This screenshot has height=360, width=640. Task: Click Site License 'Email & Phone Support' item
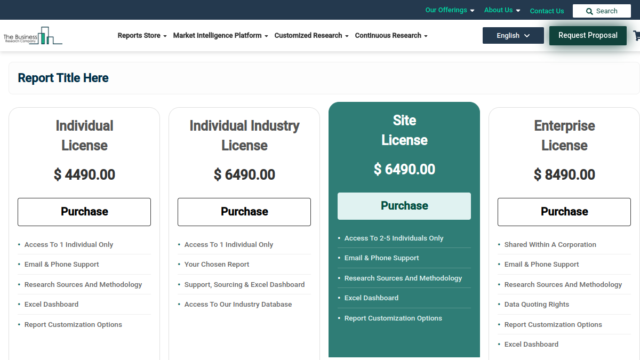pyautogui.click(x=381, y=258)
